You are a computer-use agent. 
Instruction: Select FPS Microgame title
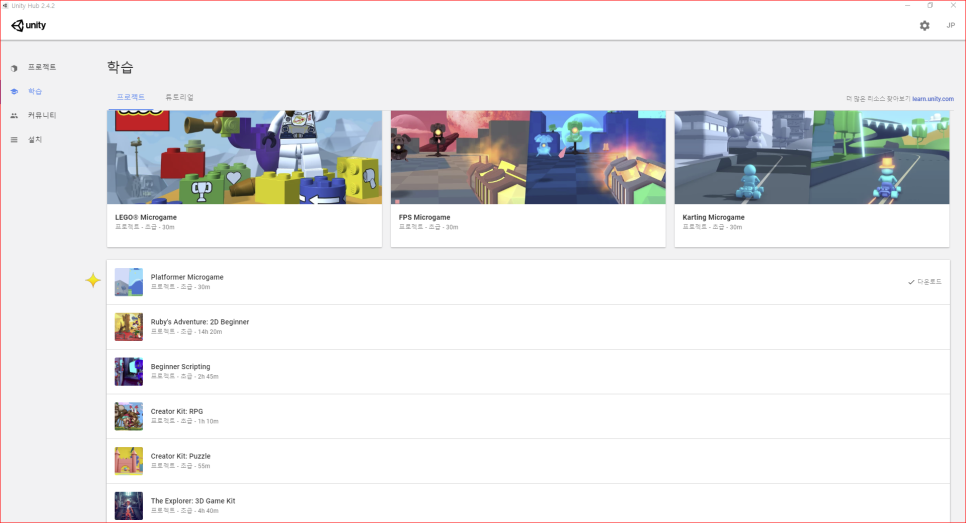click(424, 217)
